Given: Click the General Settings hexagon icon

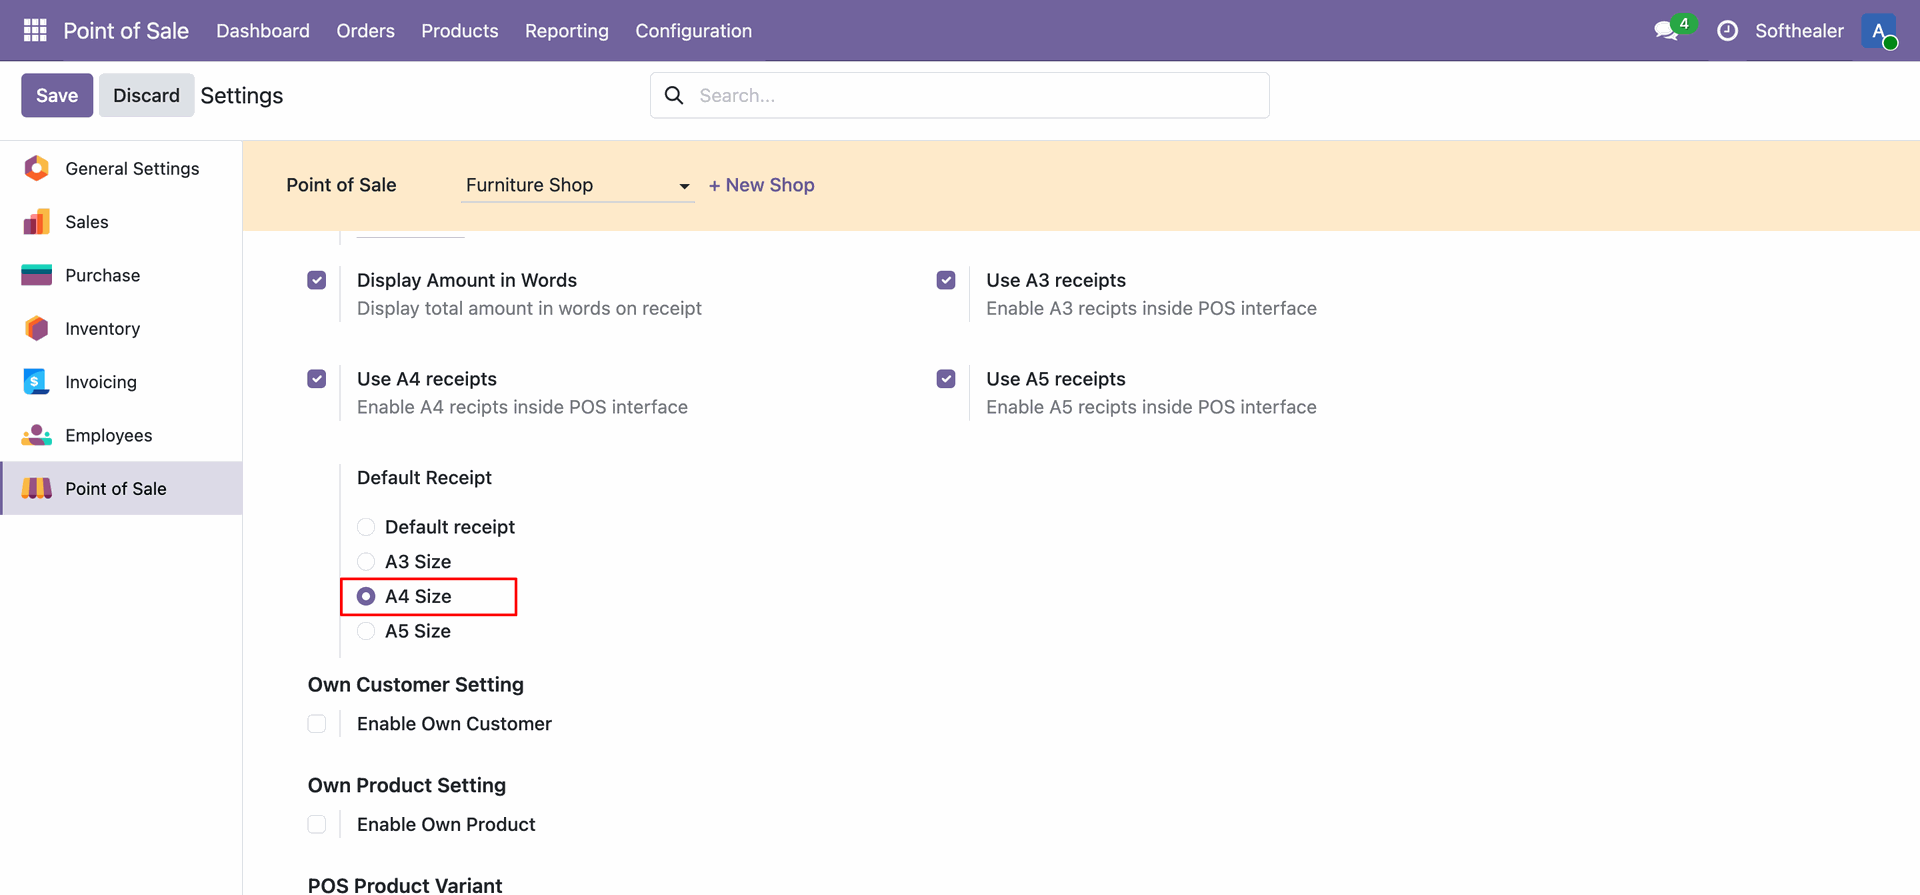Looking at the screenshot, I should (37, 168).
